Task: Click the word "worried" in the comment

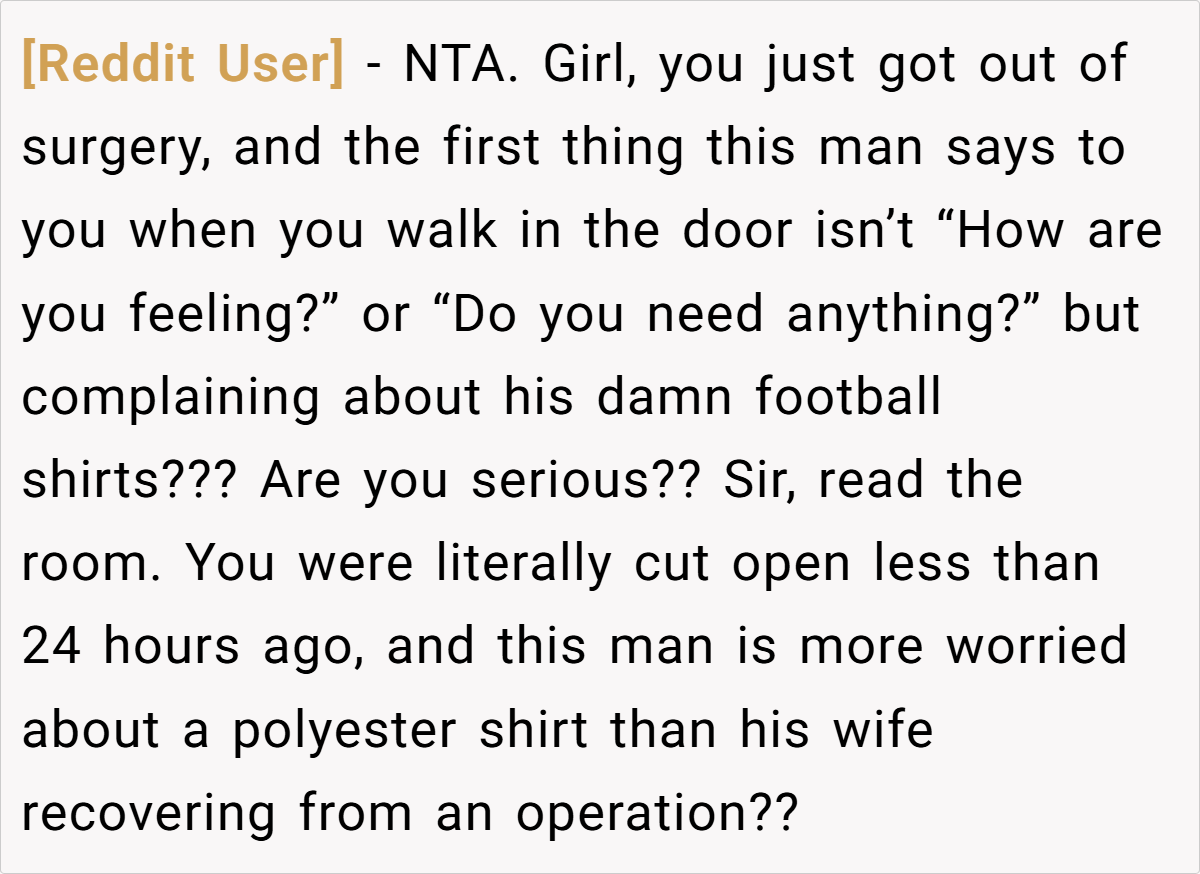Action: pyautogui.click(x=1037, y=646)
